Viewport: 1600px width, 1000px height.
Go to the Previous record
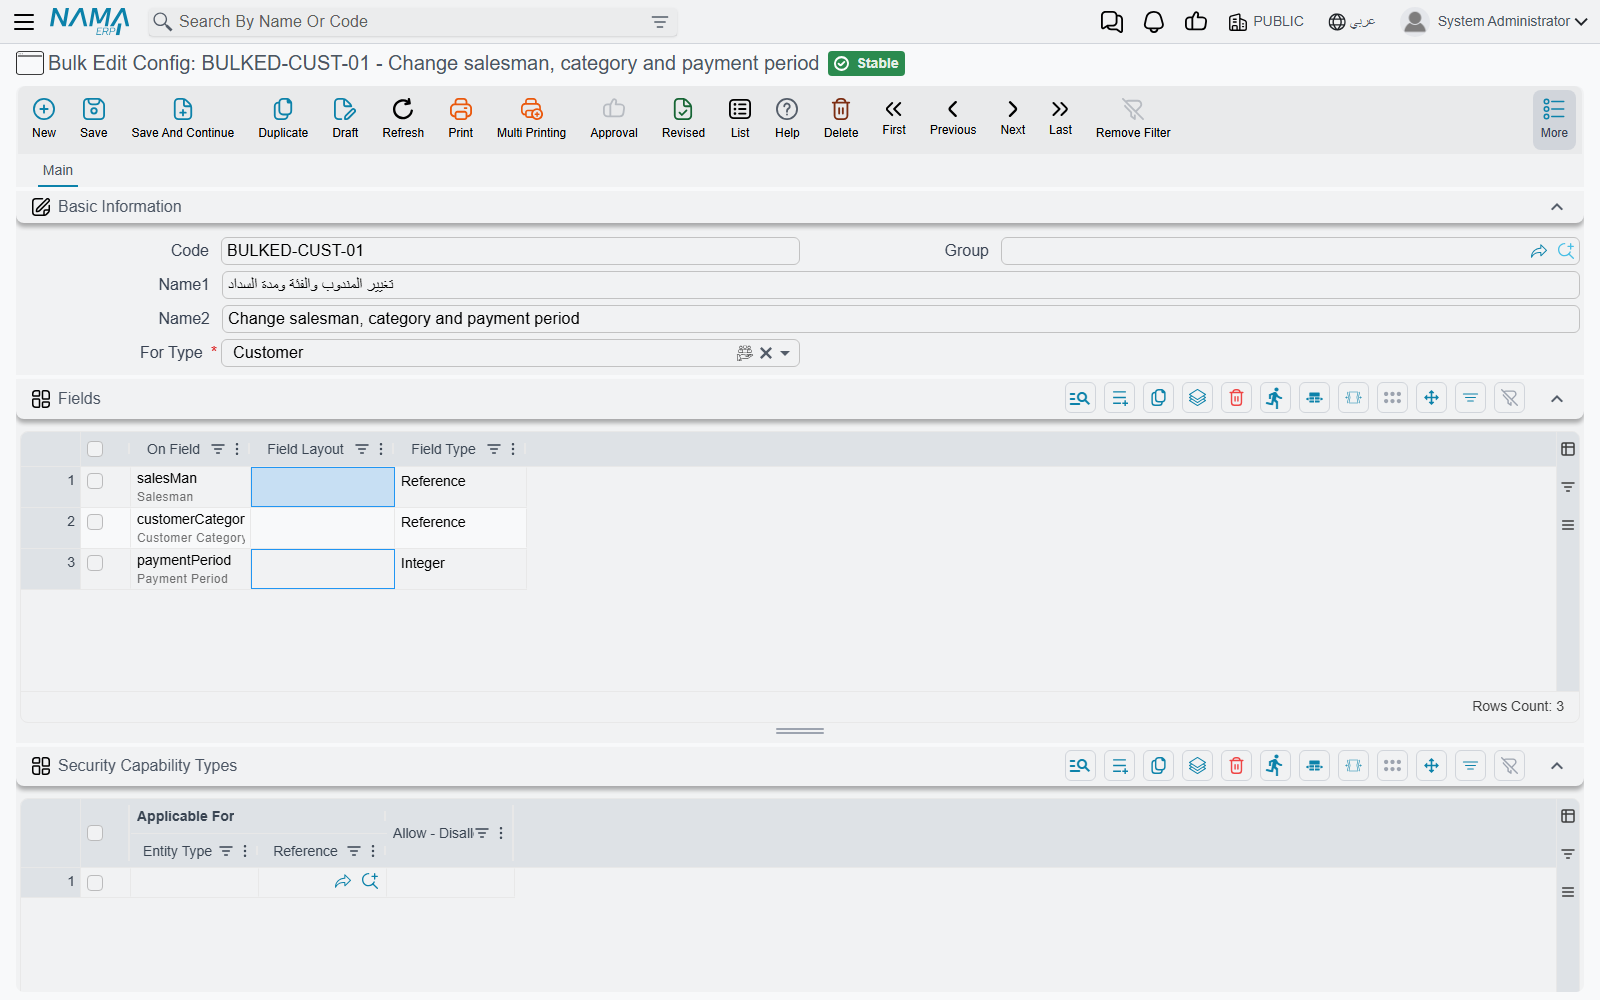click(x=953, y=117)
